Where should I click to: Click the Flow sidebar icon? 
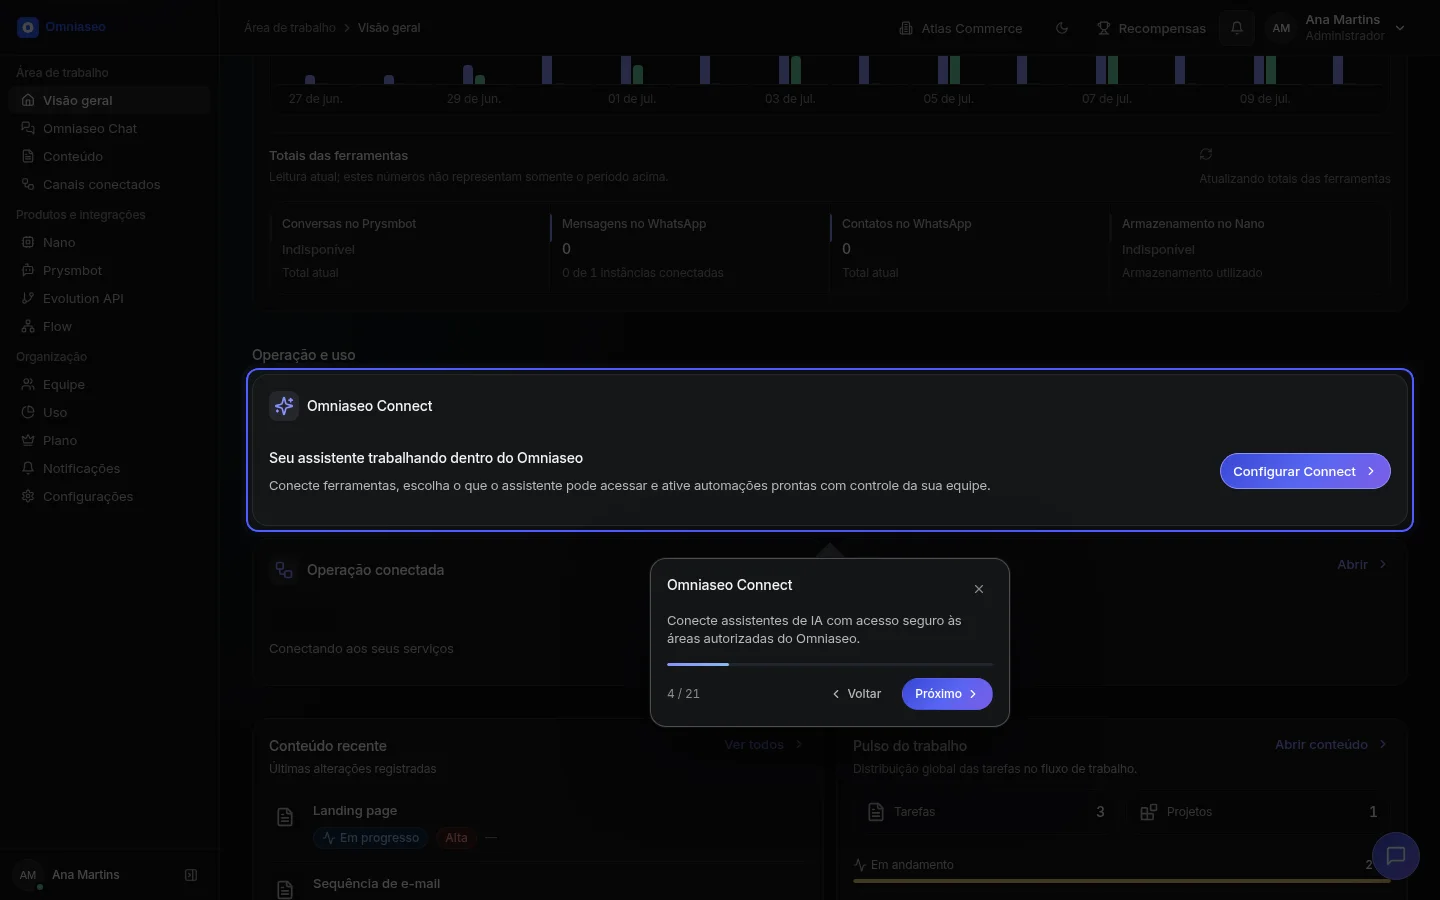[28, 326]
